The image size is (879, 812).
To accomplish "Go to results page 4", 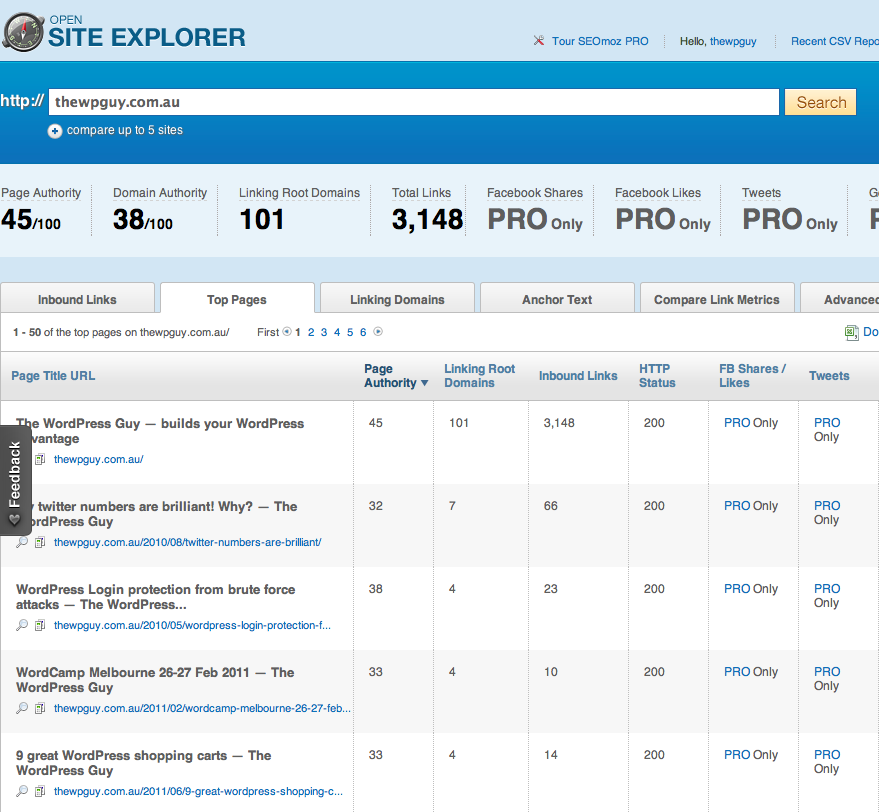I will 337,332.
